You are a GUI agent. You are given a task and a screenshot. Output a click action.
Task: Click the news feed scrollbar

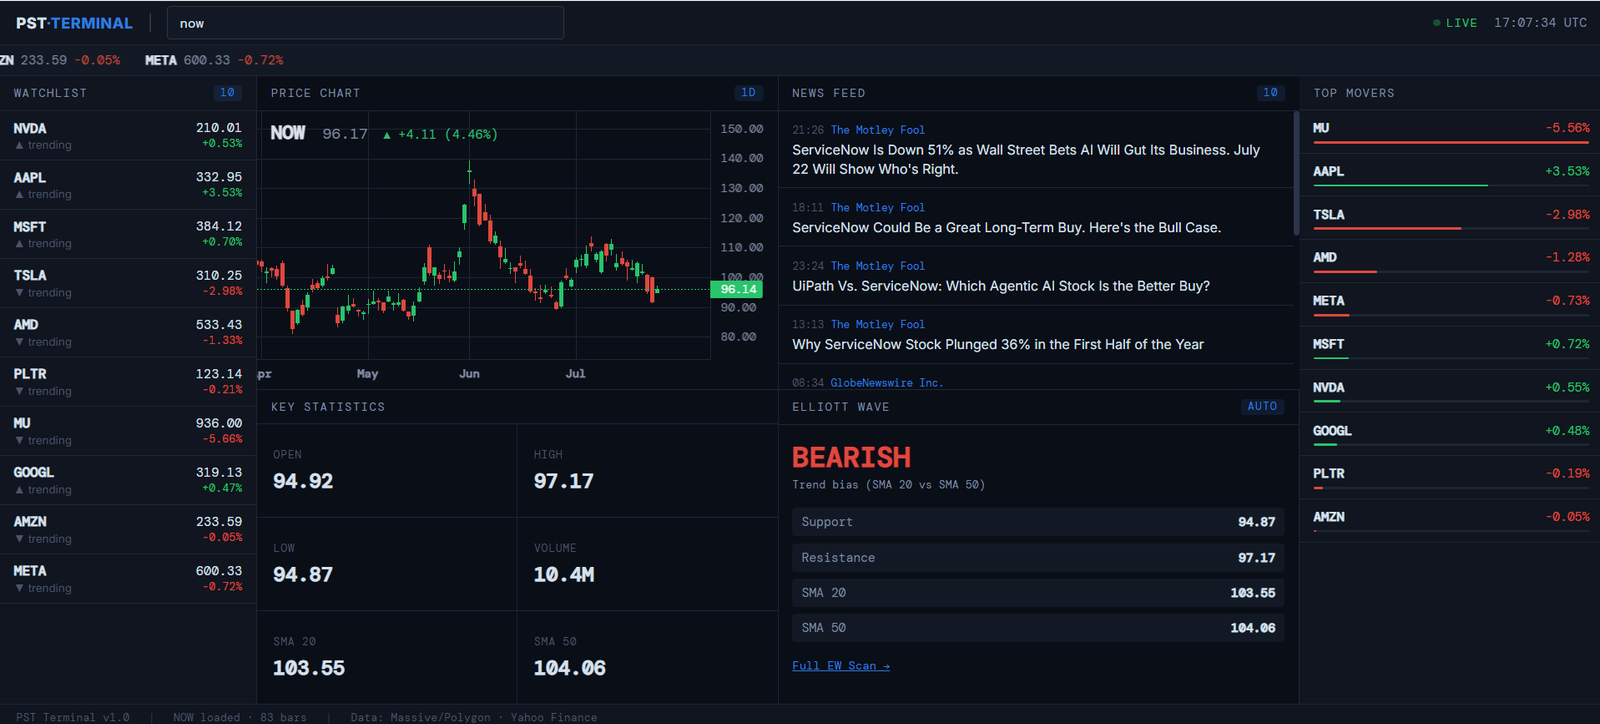1296,173
